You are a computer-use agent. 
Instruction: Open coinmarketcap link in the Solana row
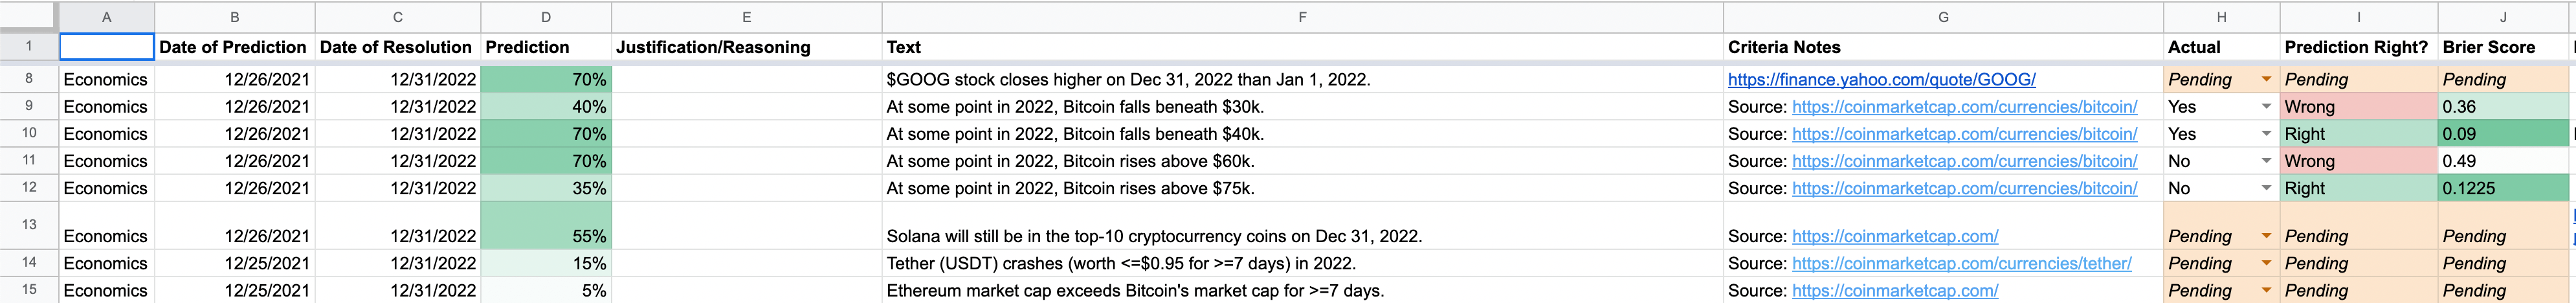point(1895,237)
